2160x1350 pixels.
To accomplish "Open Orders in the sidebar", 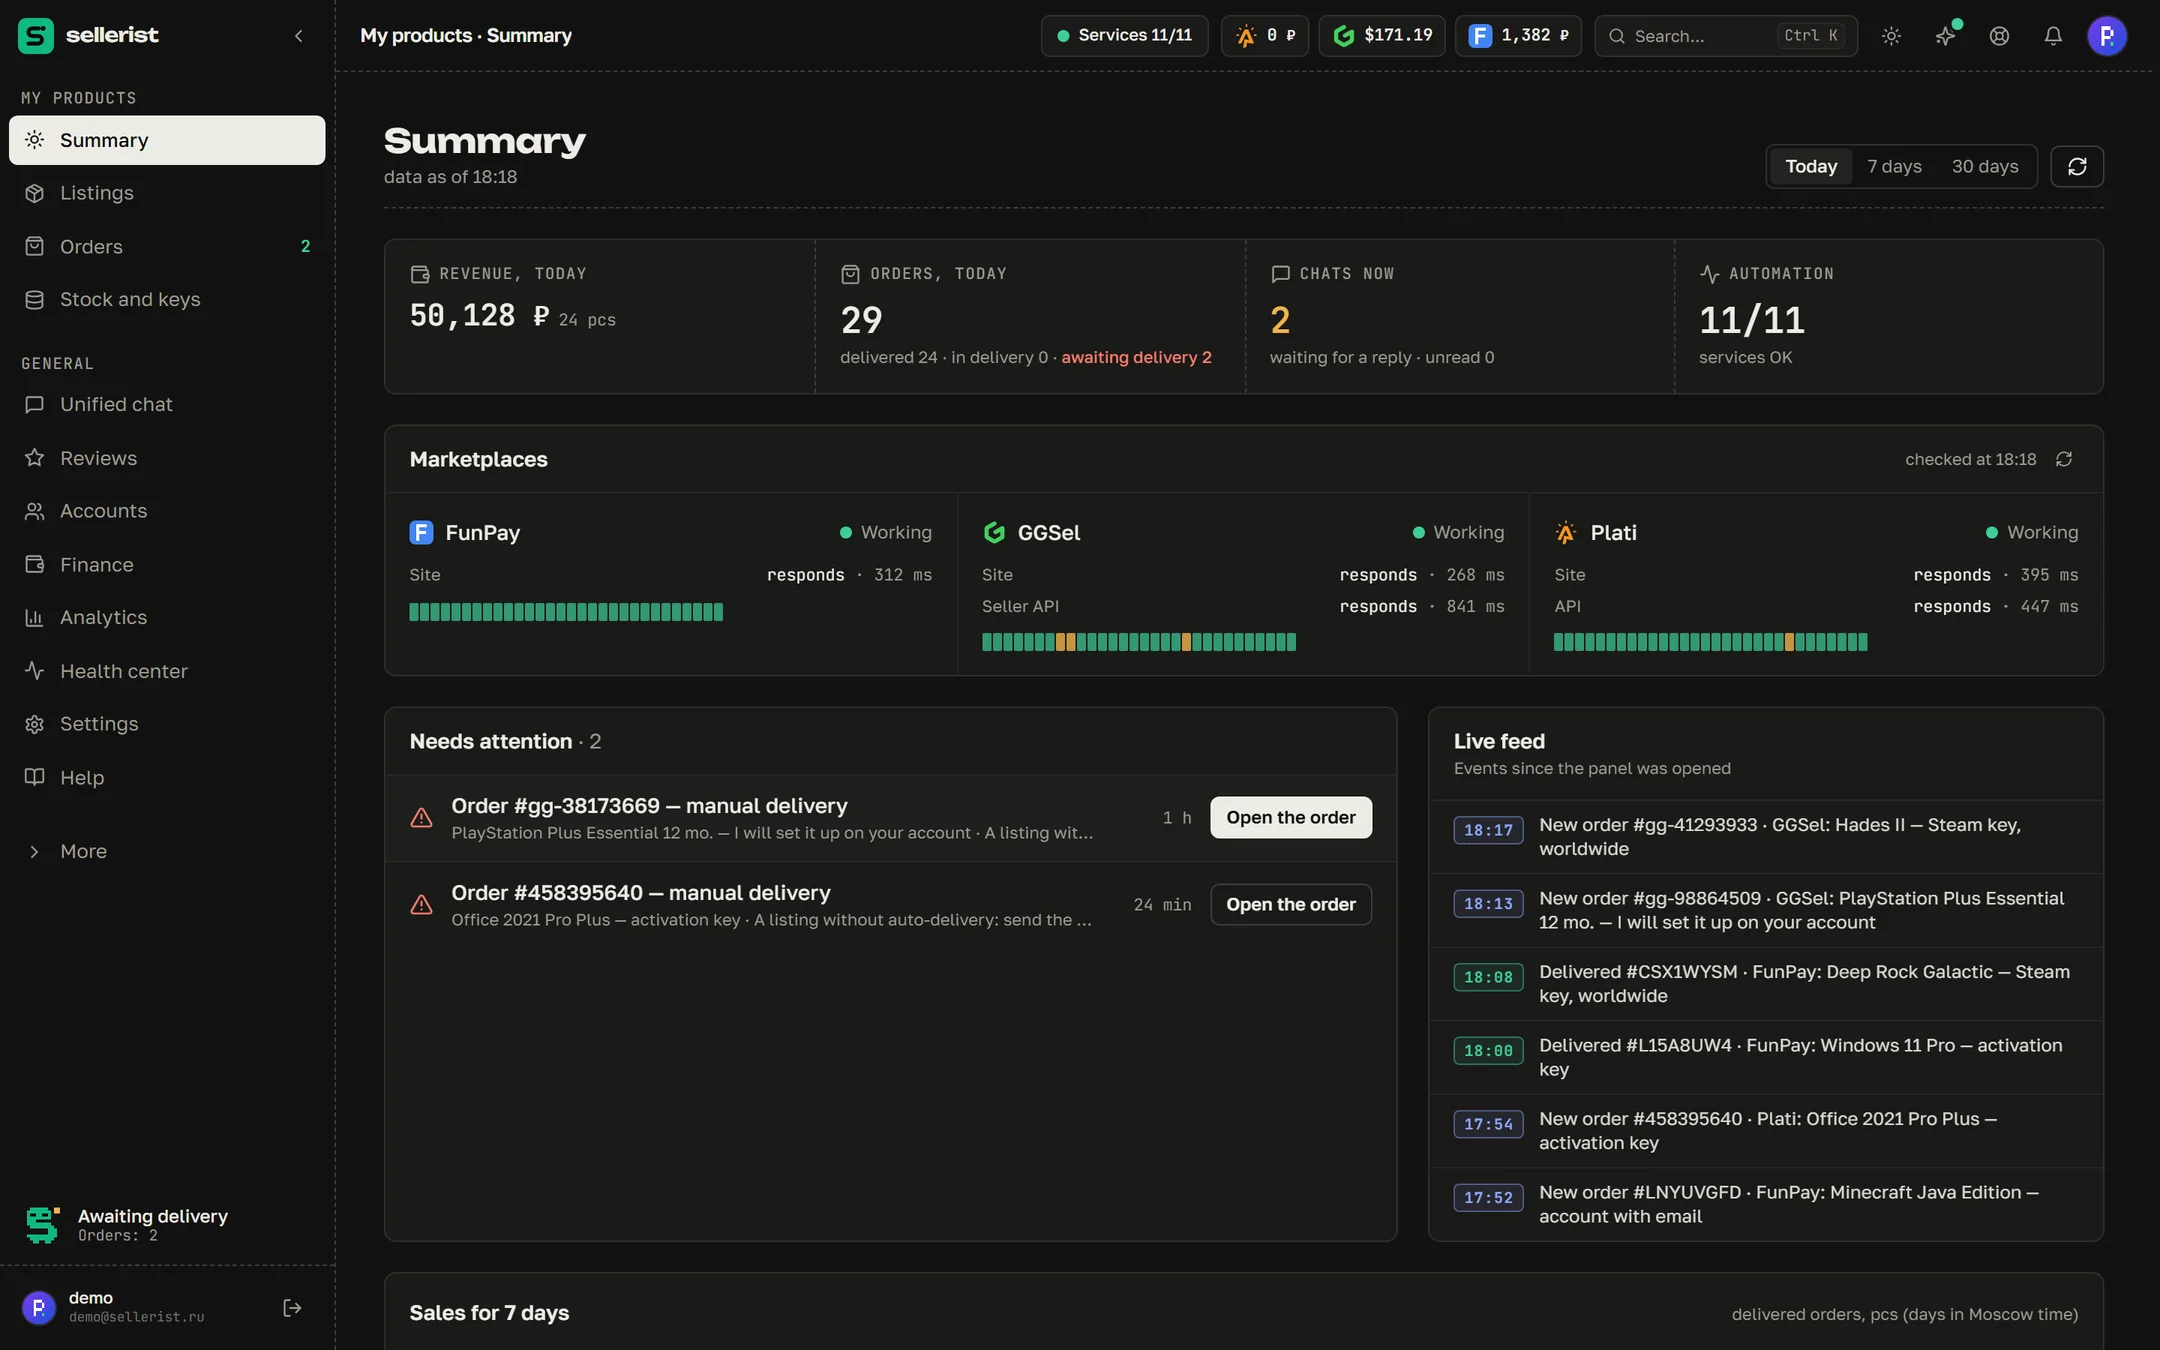I will point(167,246).
